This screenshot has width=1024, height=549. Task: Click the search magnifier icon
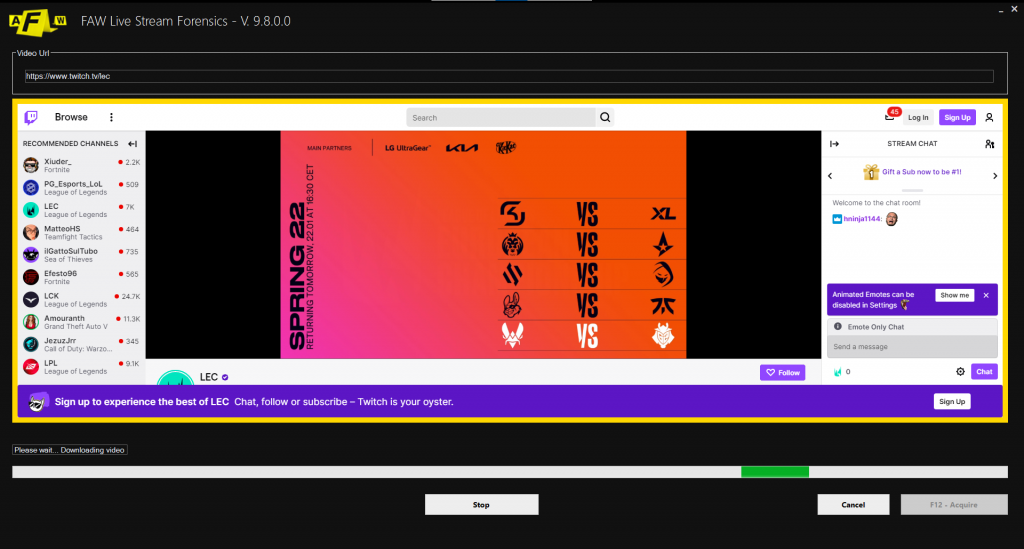(605, 118)
